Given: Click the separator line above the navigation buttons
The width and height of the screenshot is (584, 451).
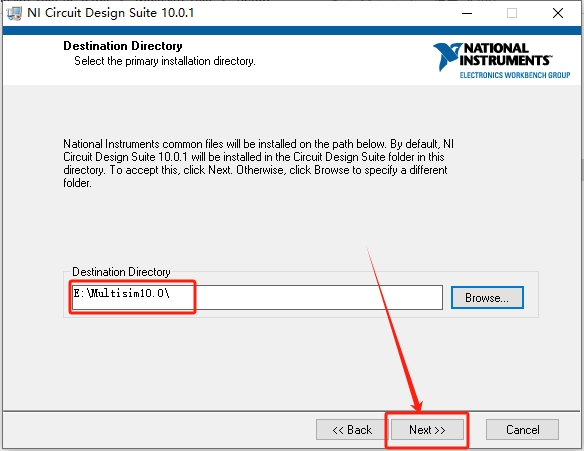Looking at the screenshot, I should [292, 411].
